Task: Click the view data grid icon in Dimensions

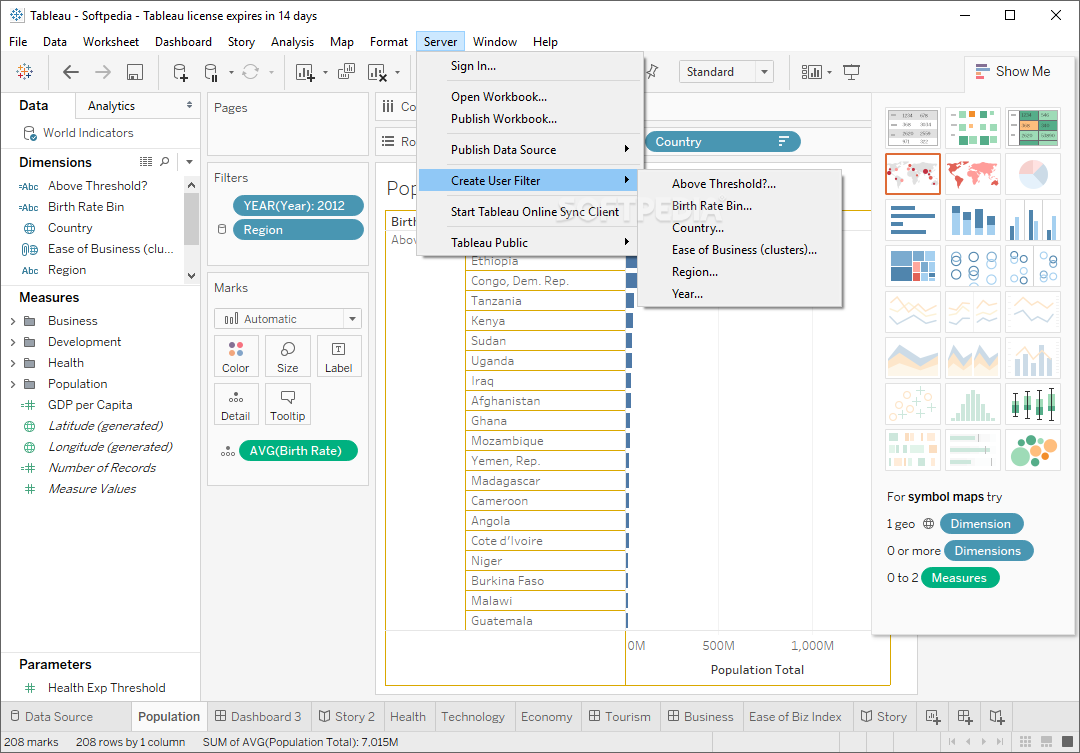Action: (146, 161)
